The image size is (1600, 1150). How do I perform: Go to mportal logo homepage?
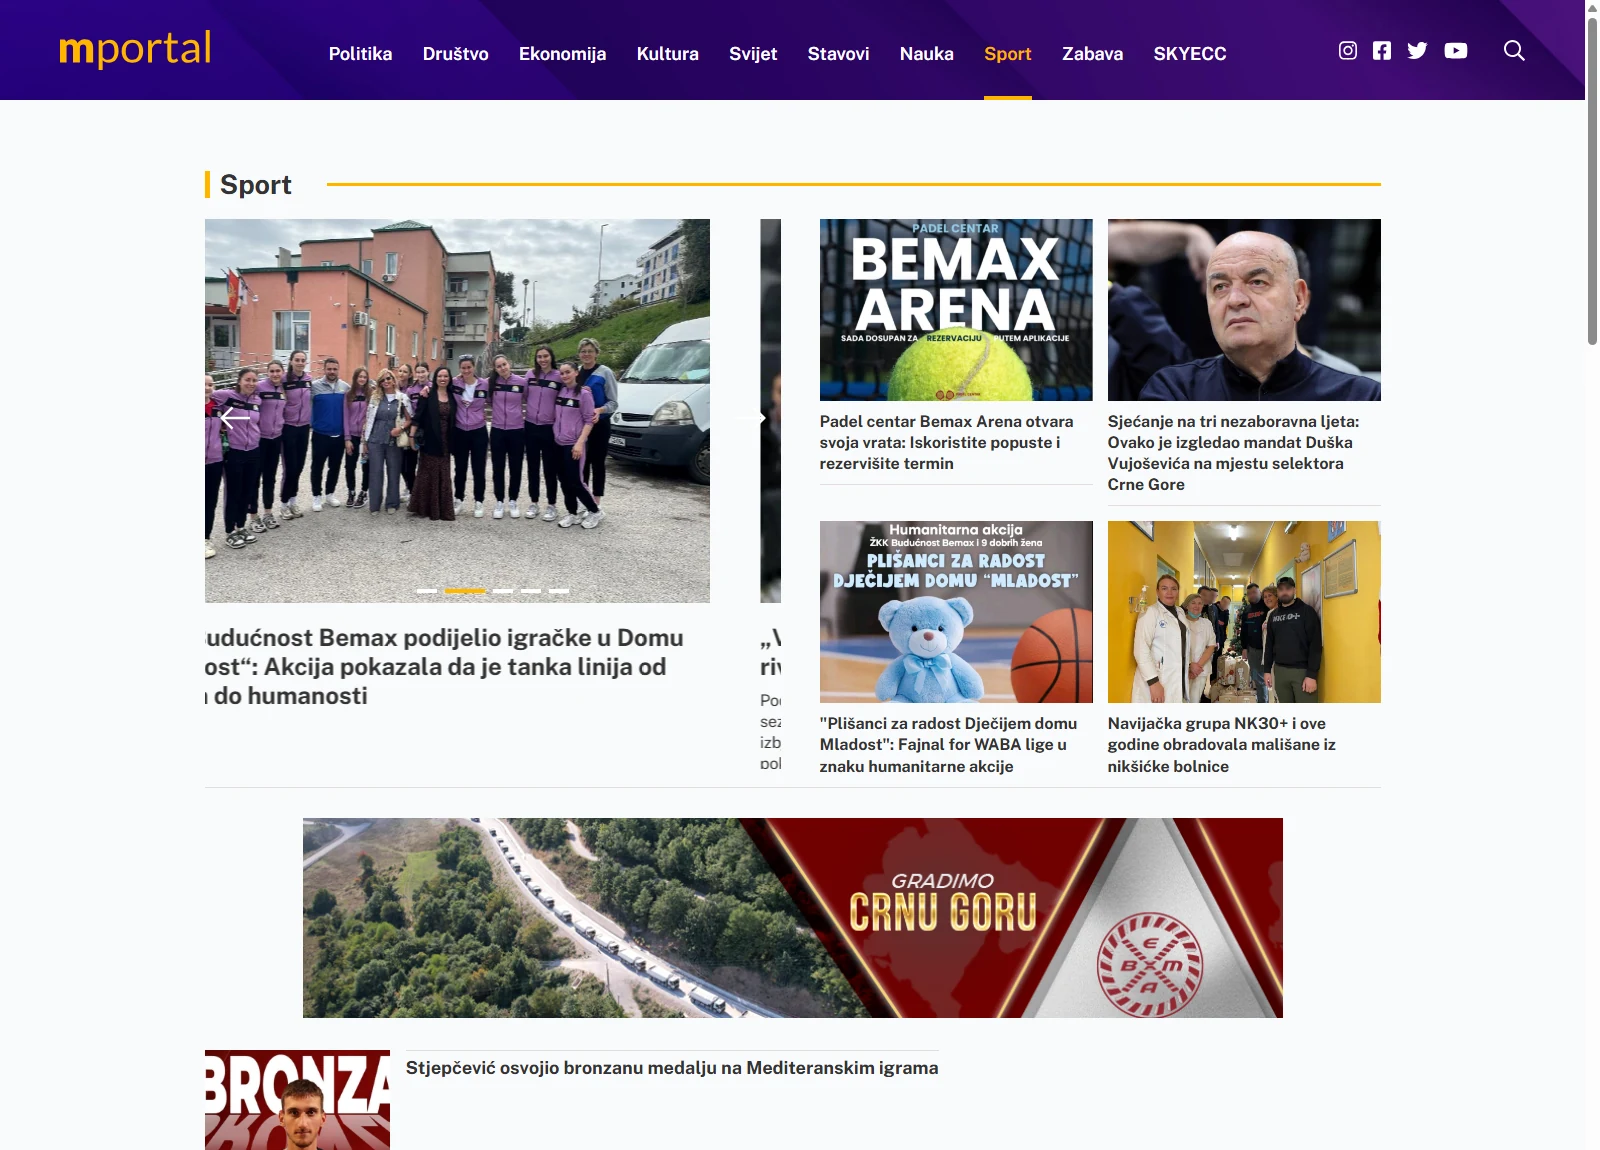coord(135,49)
